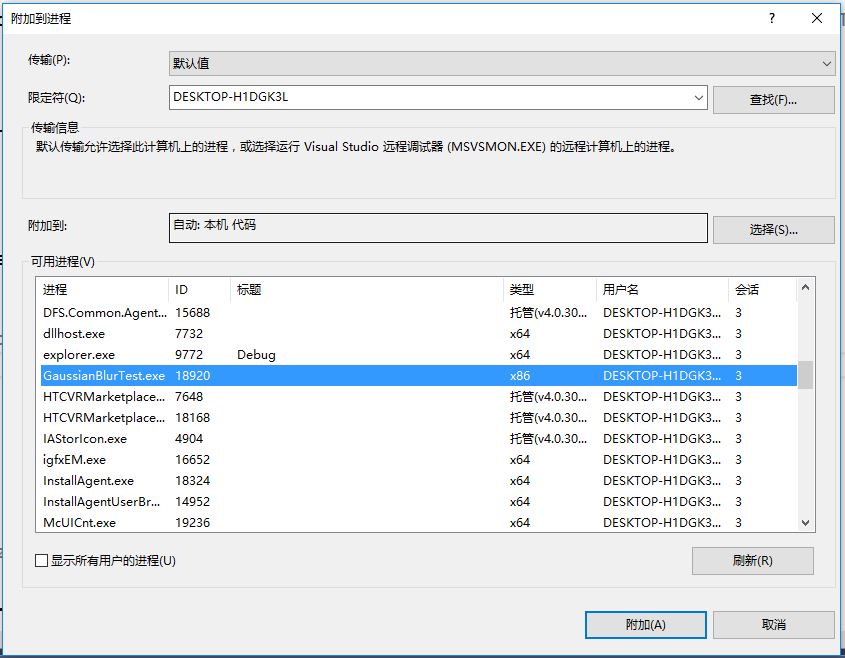
Task: Click the process list scrollbar thumb
Action: coord(805,375)
